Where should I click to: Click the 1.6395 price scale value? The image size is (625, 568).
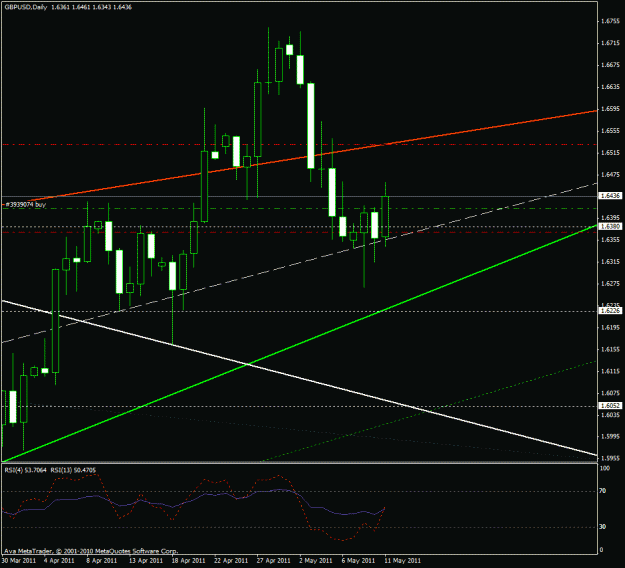pos(611,218)
